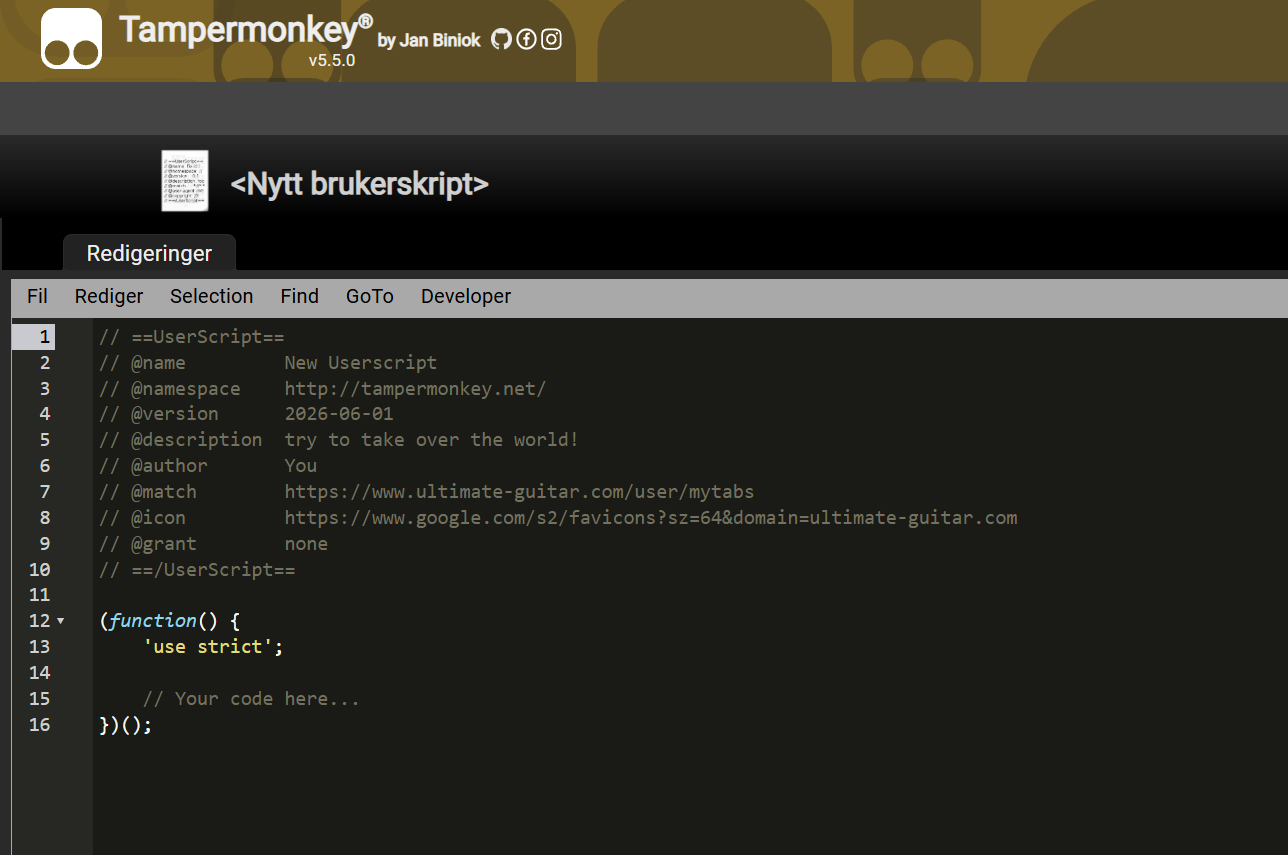The height and width of the screenshot is (855, 1288).
Task: Click line number 7 in the gutter
Action: click(x=45, y=492)
